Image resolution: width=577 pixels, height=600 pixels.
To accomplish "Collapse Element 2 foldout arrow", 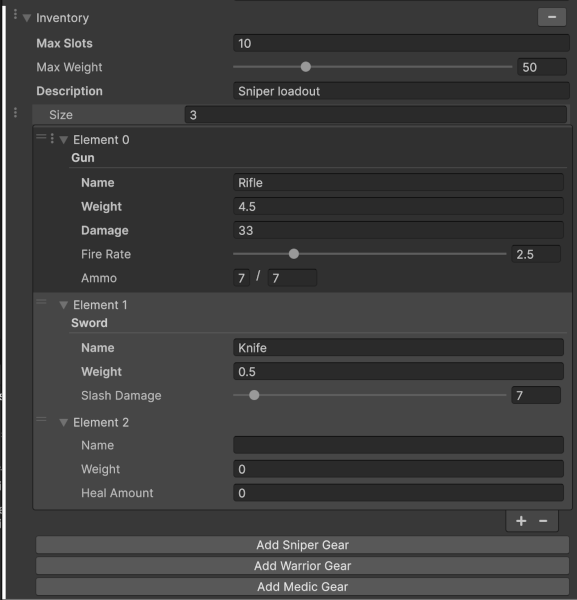I will [x=64, y=422].
